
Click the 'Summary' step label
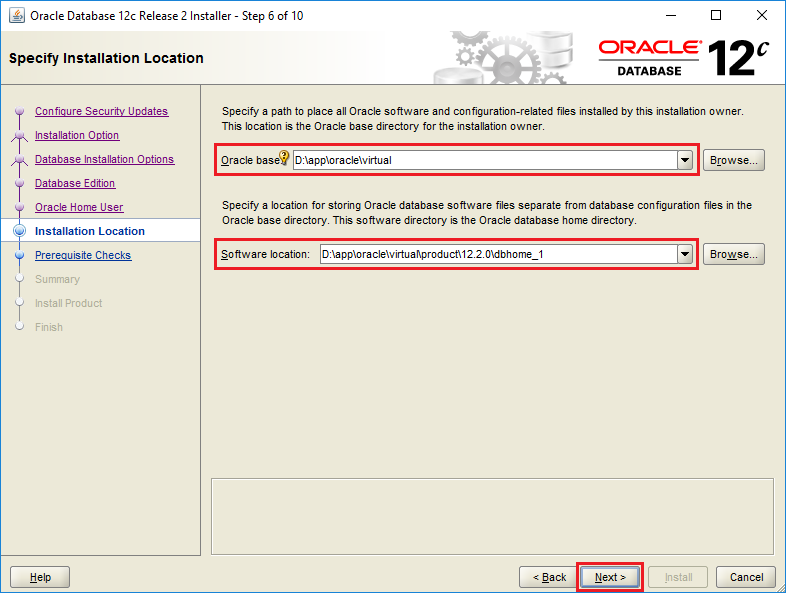point(57,279)
